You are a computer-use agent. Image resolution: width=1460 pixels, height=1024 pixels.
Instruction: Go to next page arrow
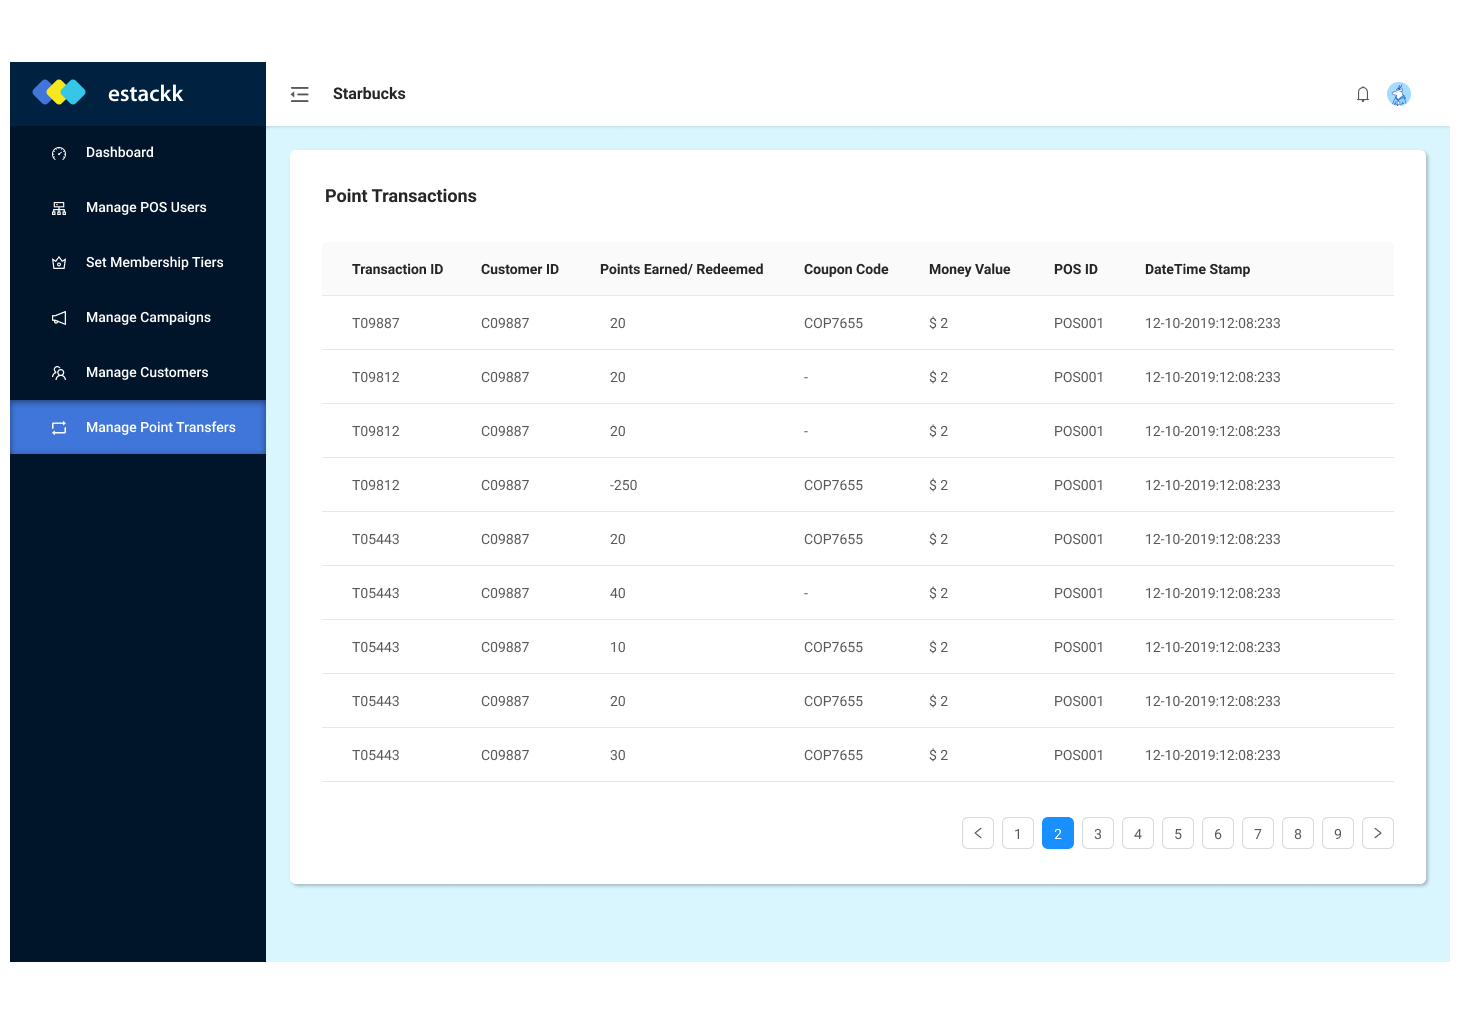[1377, 833]
